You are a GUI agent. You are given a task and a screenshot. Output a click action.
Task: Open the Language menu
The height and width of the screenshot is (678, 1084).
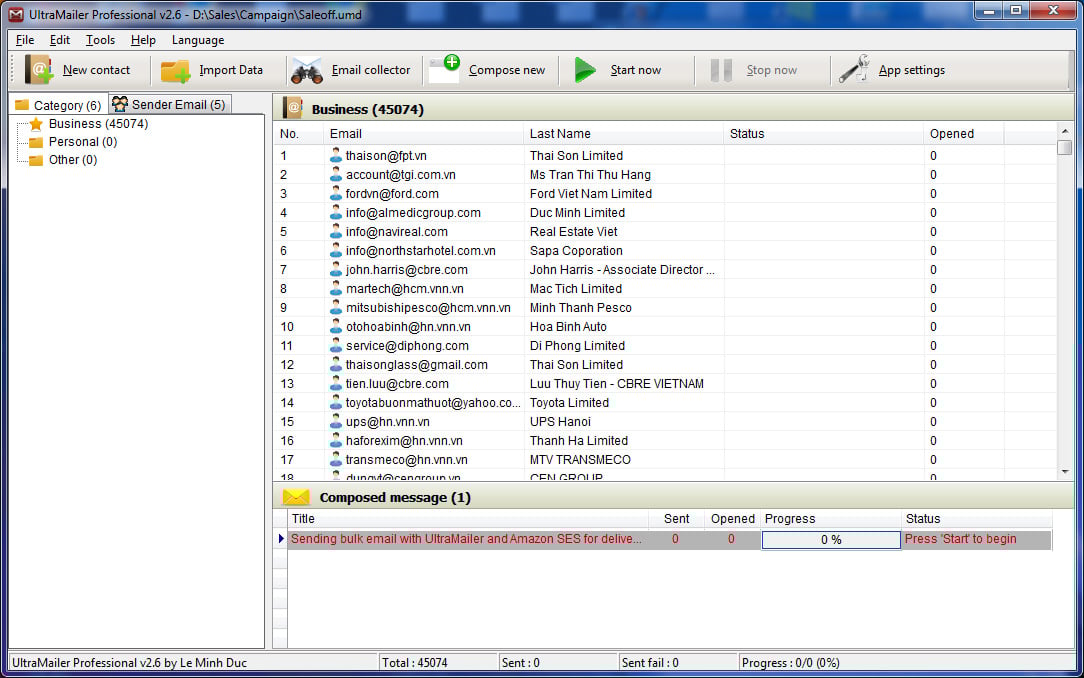click(198, 40)
